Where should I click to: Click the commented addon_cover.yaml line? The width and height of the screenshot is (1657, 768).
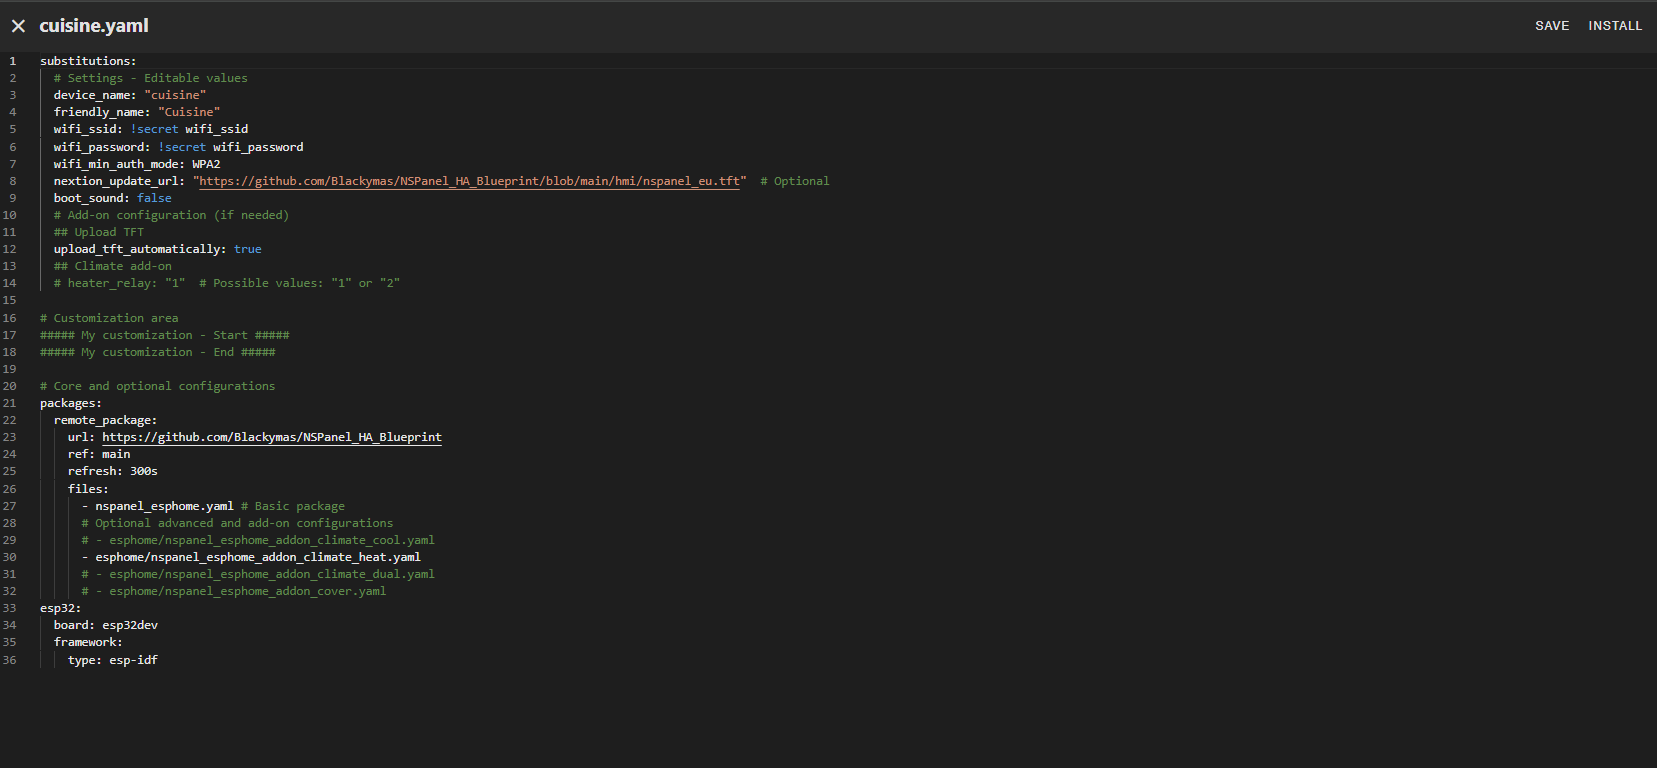[247, 591]
